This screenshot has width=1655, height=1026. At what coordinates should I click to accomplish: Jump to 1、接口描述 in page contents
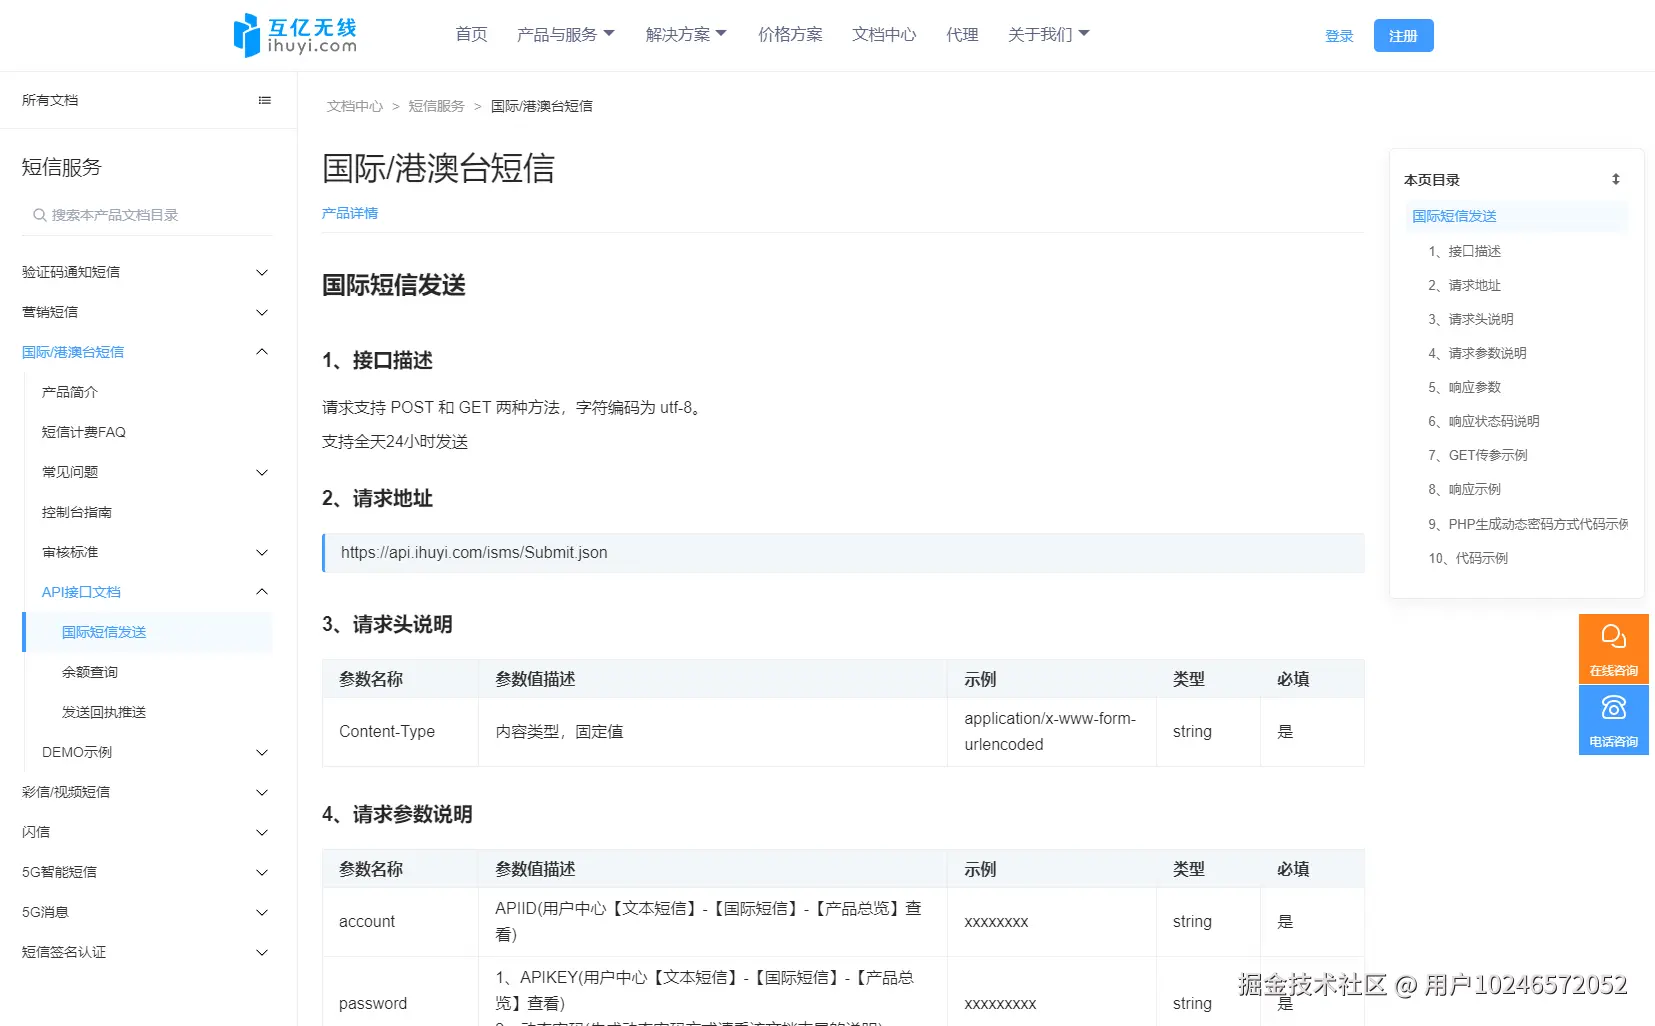[1464, 251]
